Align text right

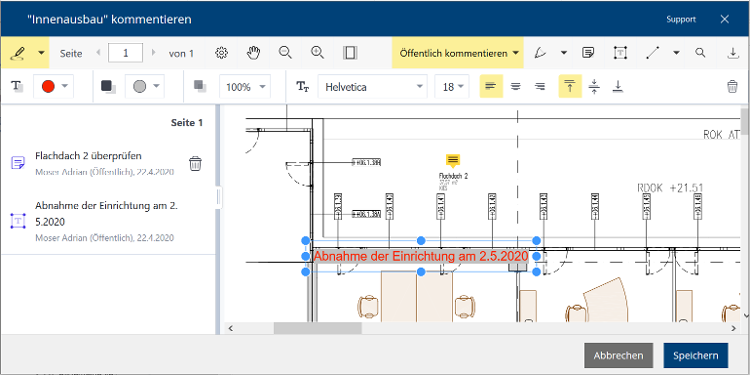coord(540,87)
